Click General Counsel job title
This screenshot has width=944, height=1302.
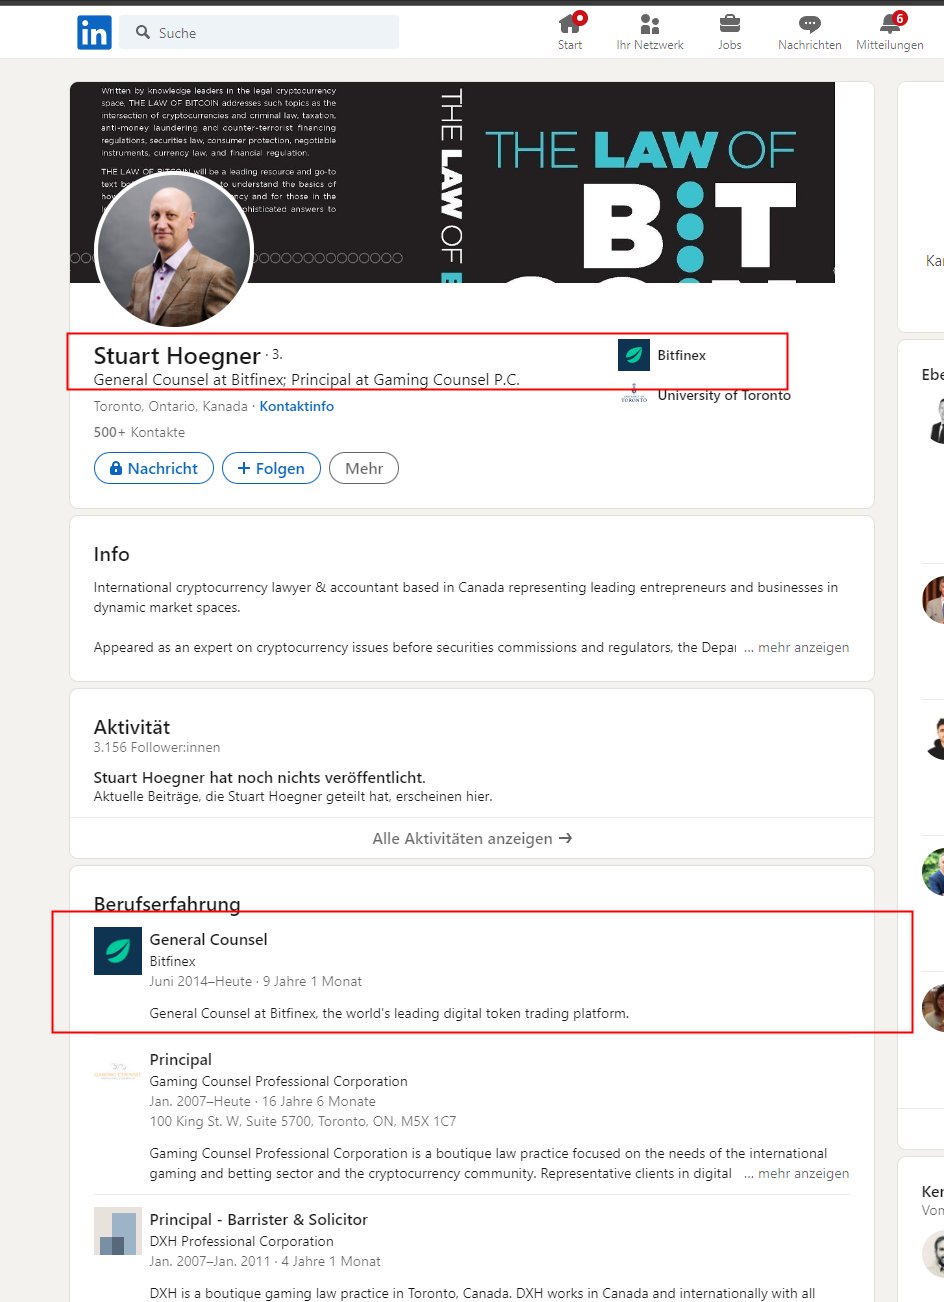click(x=208, y=939)
